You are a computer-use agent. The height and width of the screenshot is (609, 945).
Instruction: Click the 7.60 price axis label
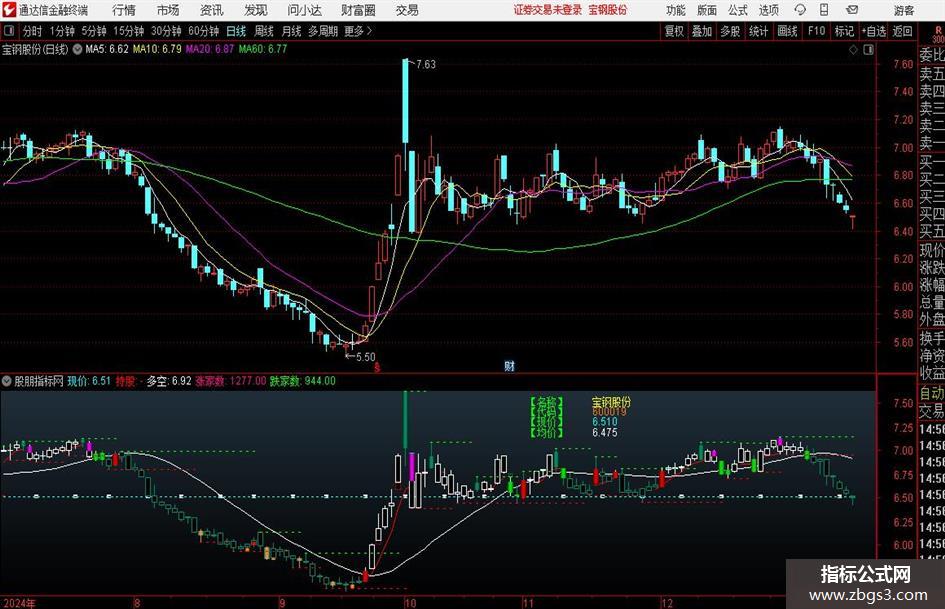tap(903, 64)
